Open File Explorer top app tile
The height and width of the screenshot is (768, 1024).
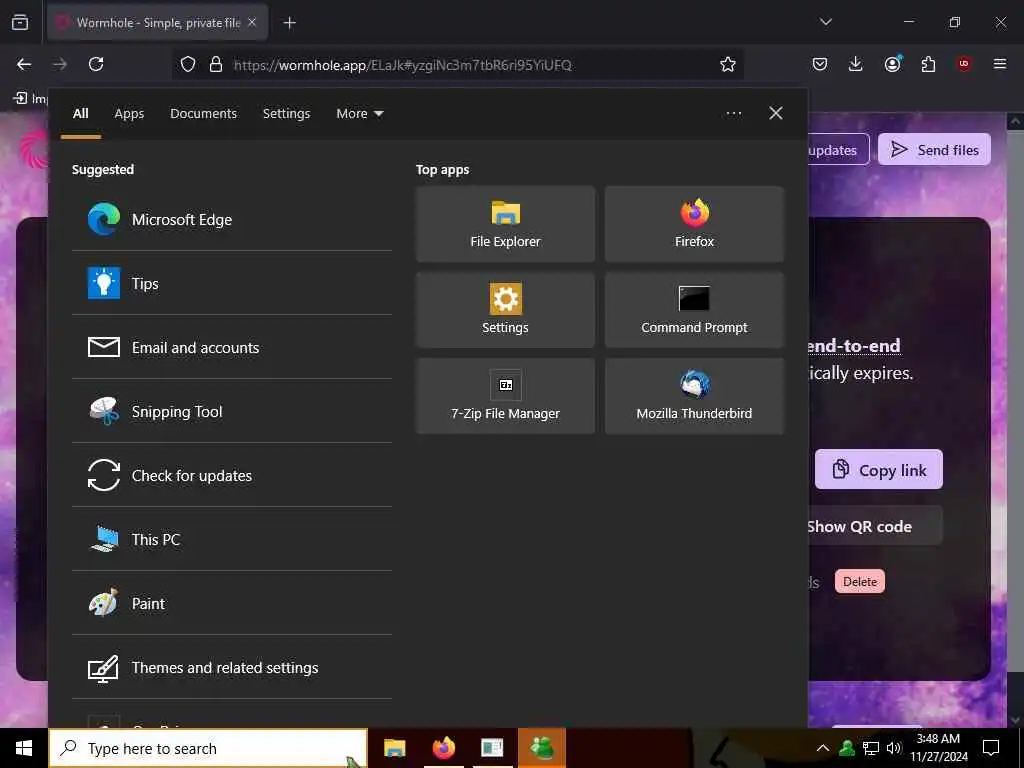click(505, 224)
